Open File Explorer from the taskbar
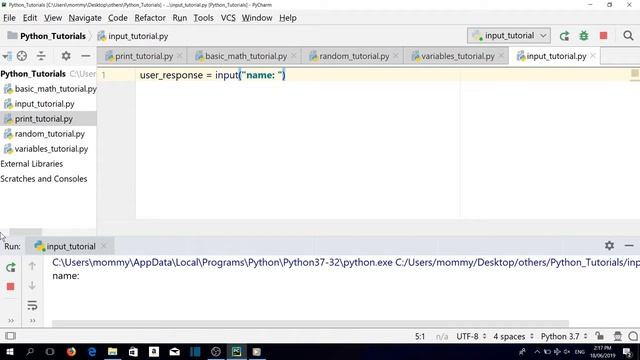This screenshot has height=360, width=640. click(113, 351)
